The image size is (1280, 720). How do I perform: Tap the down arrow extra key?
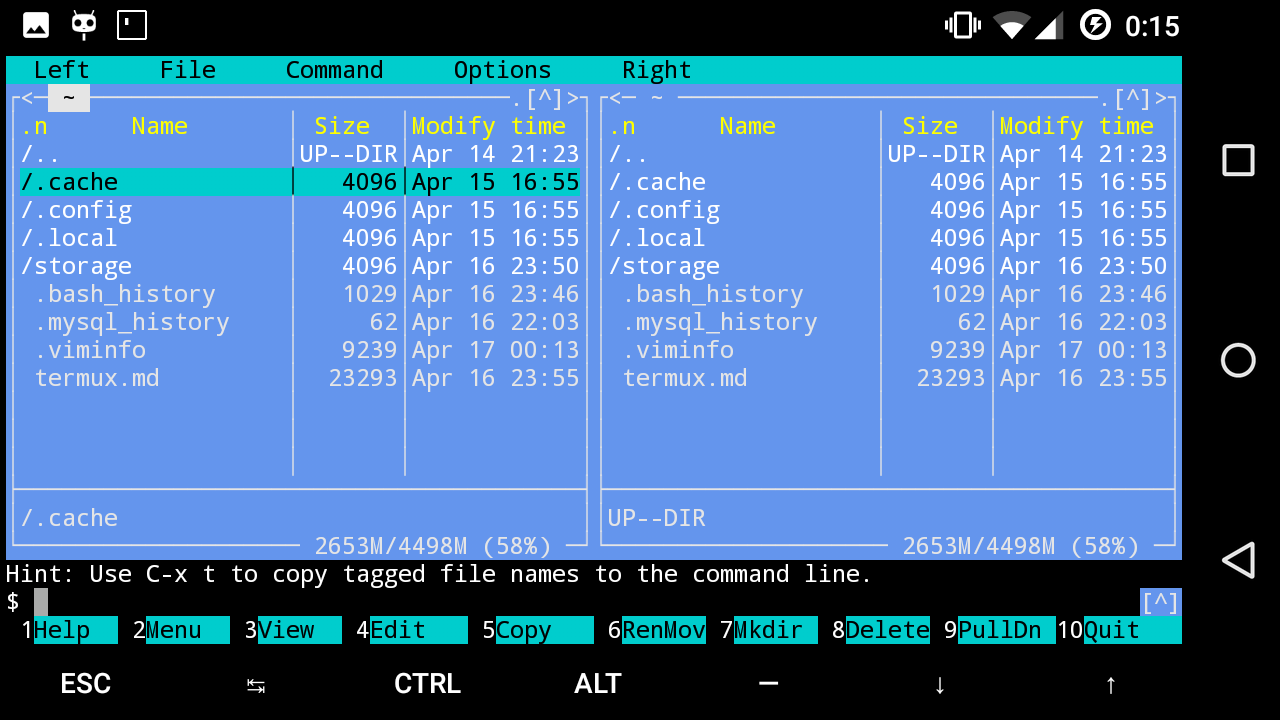(x=939, y=685)
